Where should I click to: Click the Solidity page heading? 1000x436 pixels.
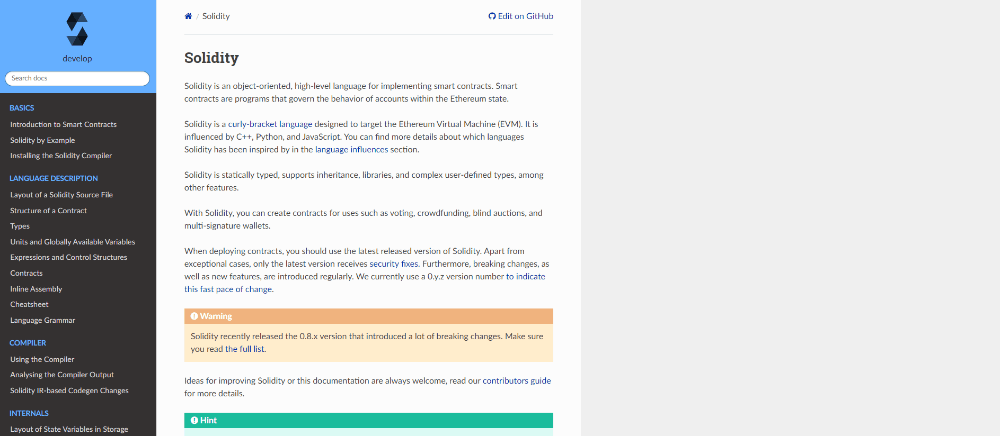click(211, 58)
